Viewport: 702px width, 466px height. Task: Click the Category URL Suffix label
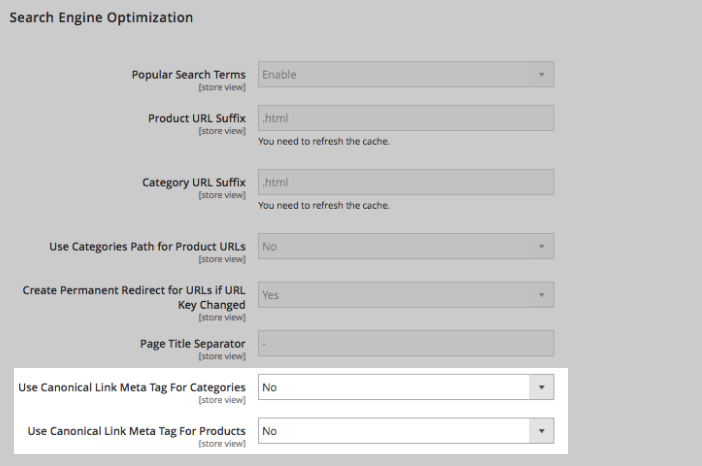click(194, 183)
